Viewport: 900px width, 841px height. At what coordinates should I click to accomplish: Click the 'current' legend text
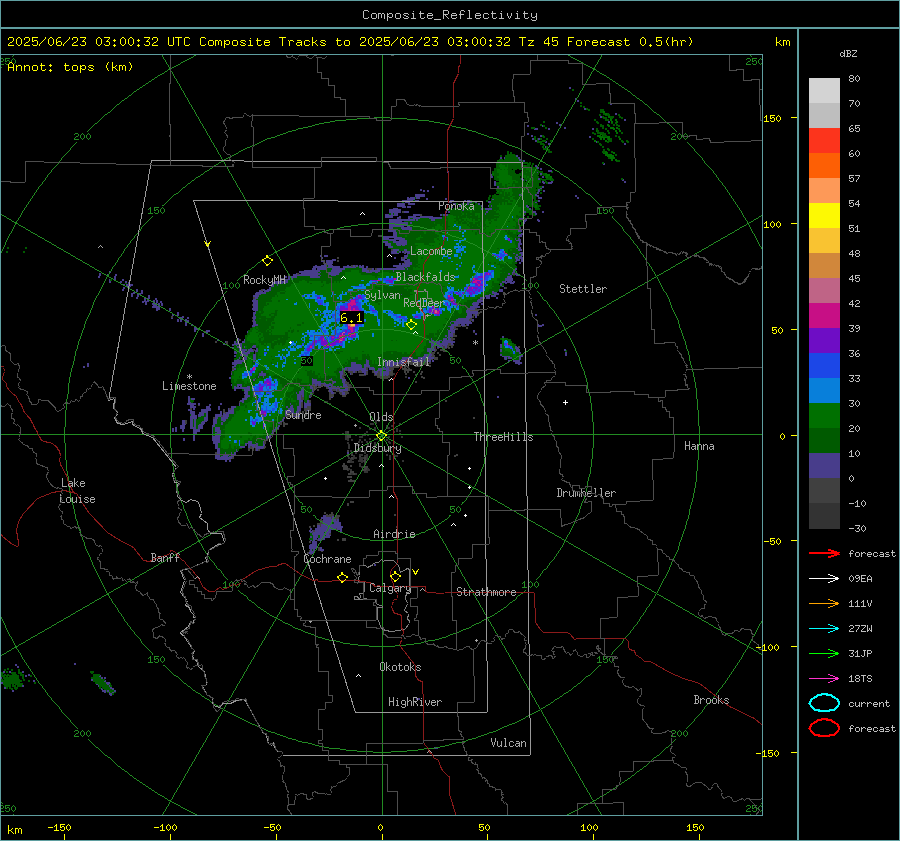point(869,704)
